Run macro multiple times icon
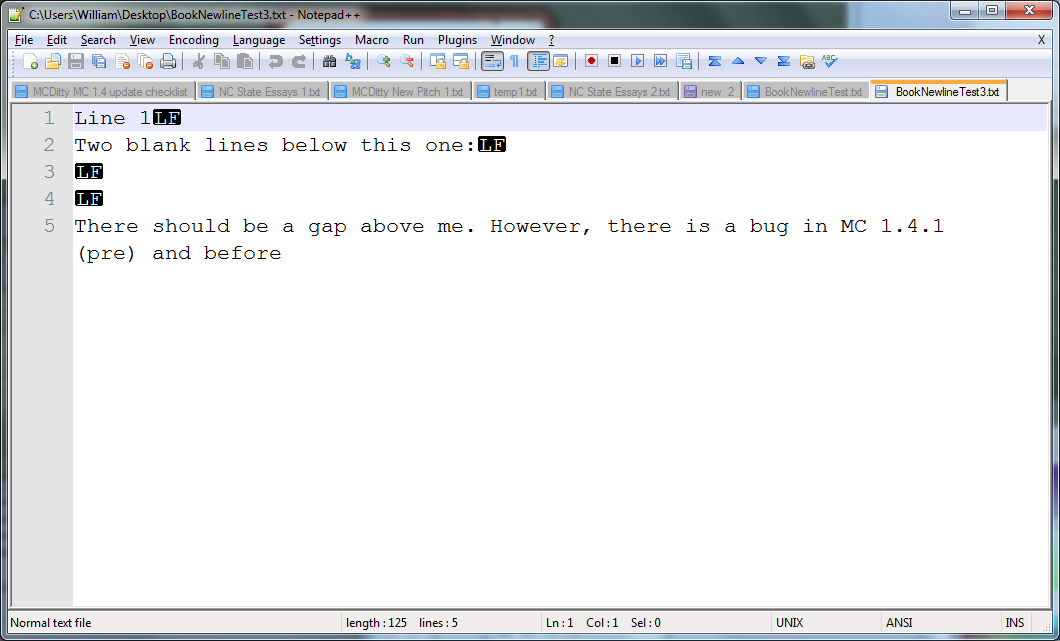Image resolution: width=1060 pixels, height=641 pixels. pos(660,62)
